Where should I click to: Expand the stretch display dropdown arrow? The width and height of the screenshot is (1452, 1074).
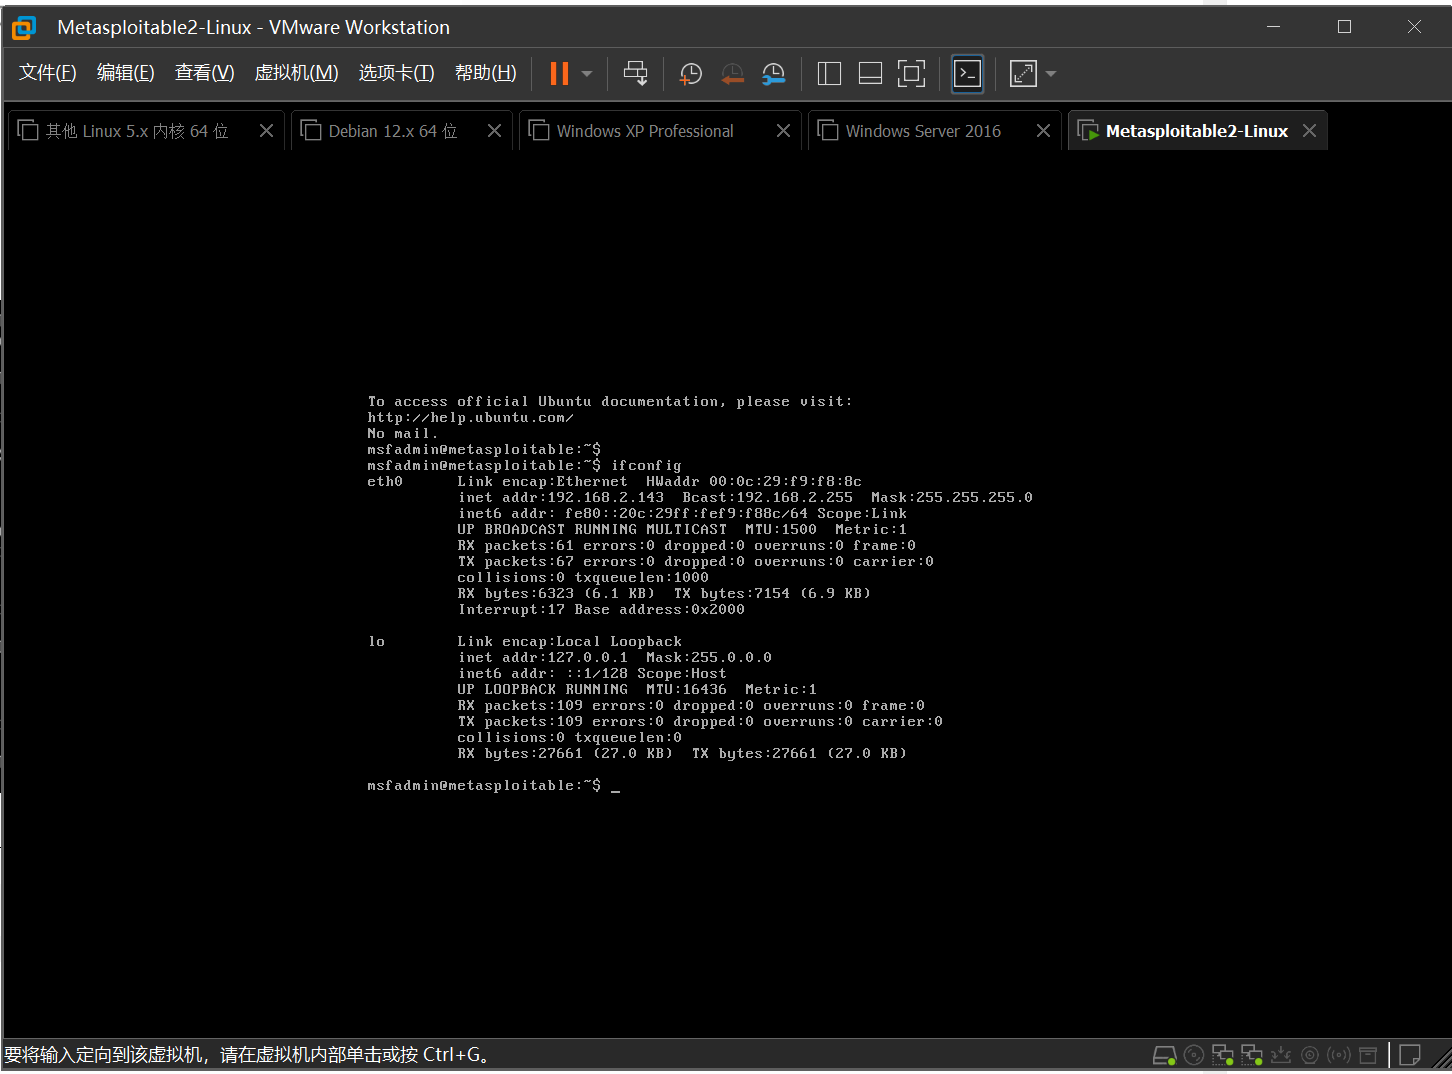click(x=1051, y=74)
